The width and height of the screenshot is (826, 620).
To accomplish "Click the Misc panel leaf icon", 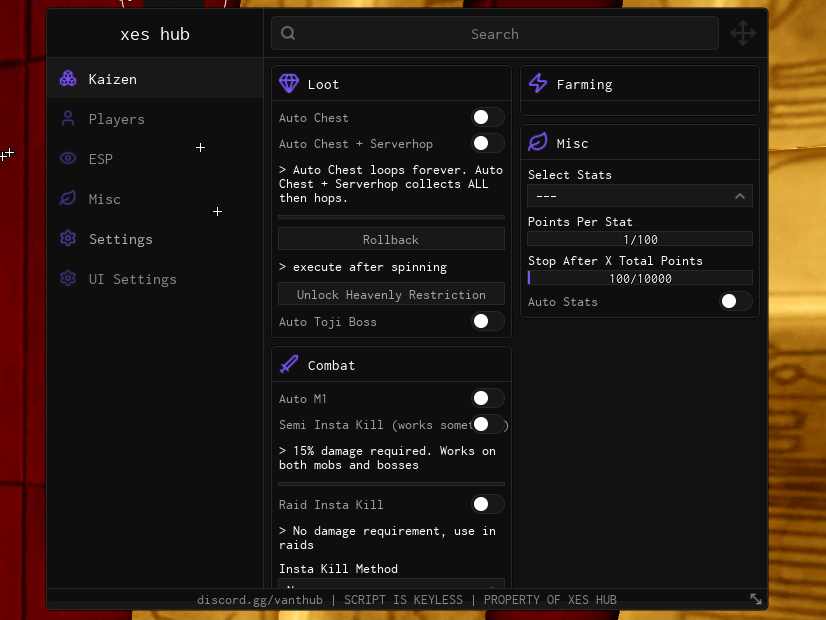I will click(538, 142).
